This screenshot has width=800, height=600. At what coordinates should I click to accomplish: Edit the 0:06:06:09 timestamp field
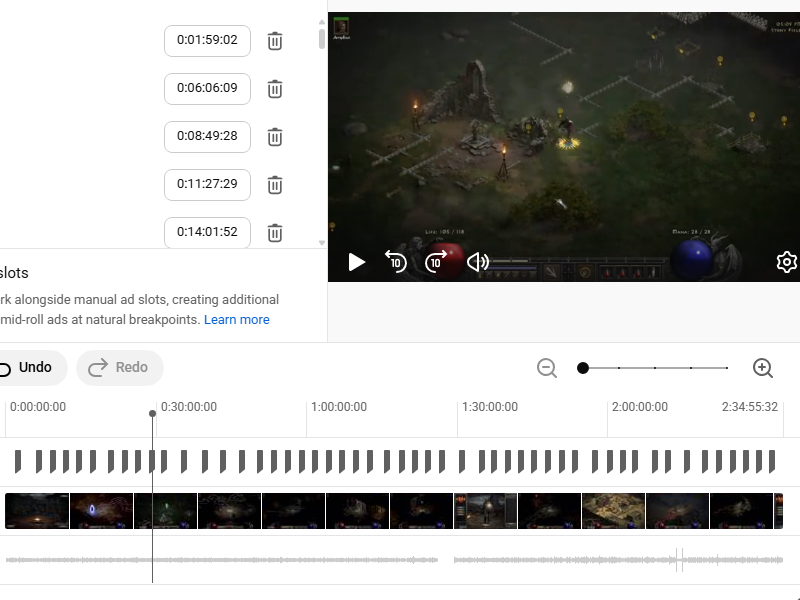(207, 88)
